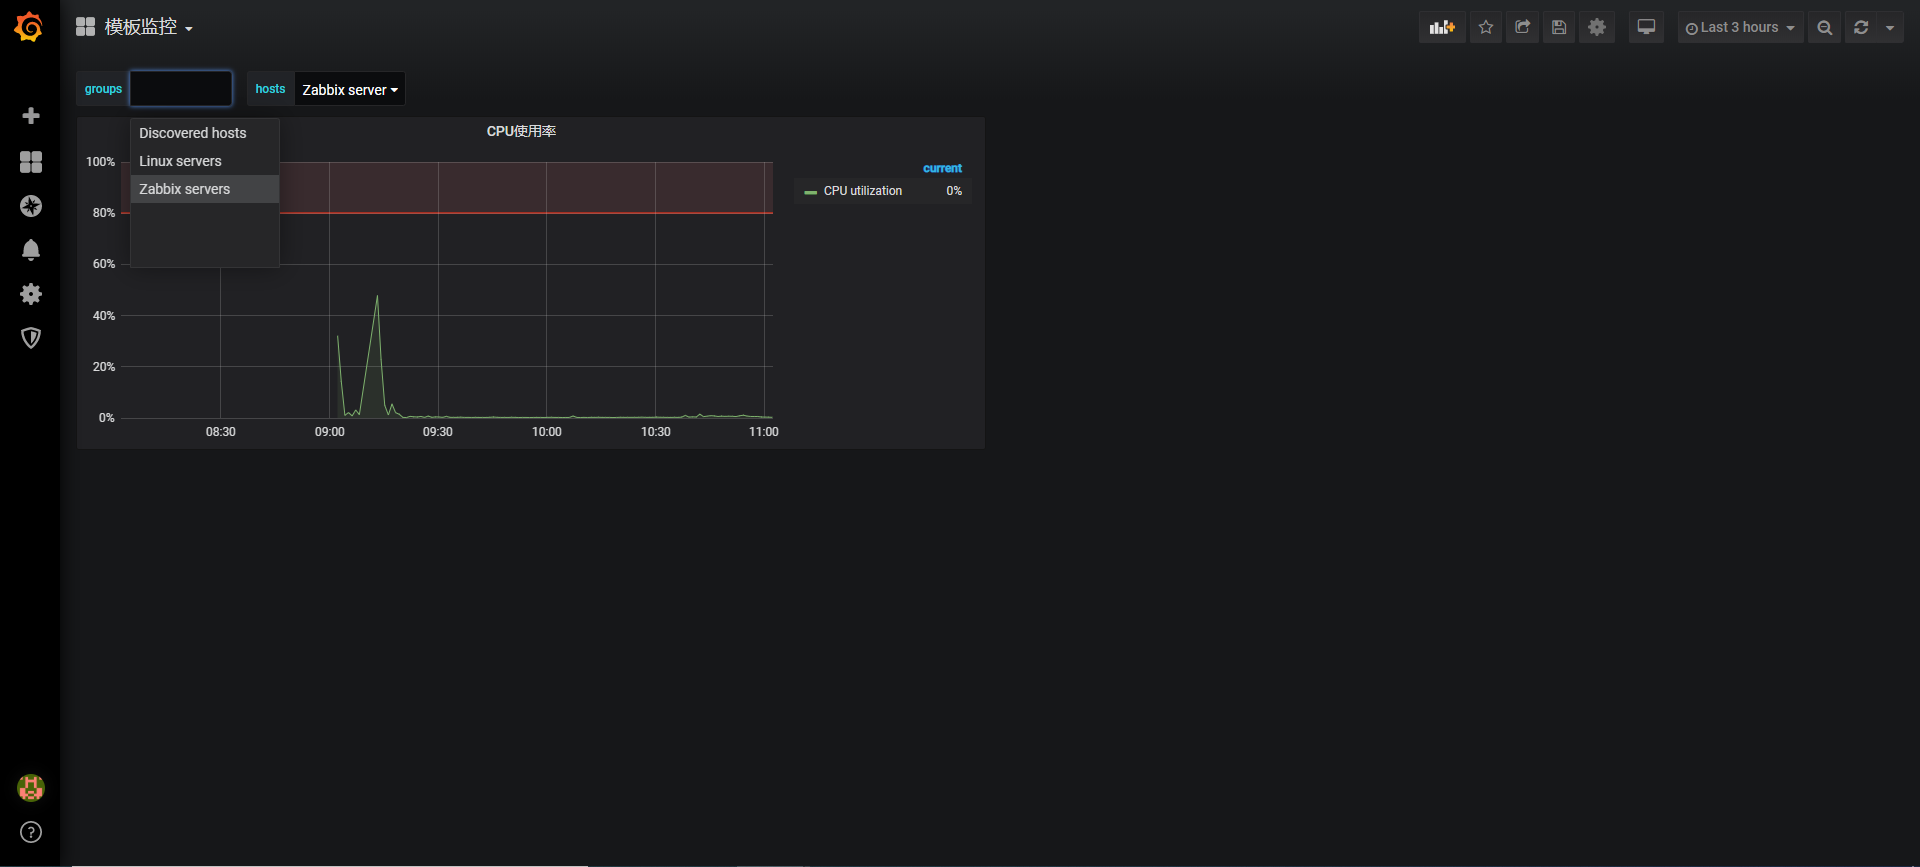This screenshot has height=867, width=1920.
Task: Open the user profile avatar
Action: pyautogui.click(x=31, y=788)
